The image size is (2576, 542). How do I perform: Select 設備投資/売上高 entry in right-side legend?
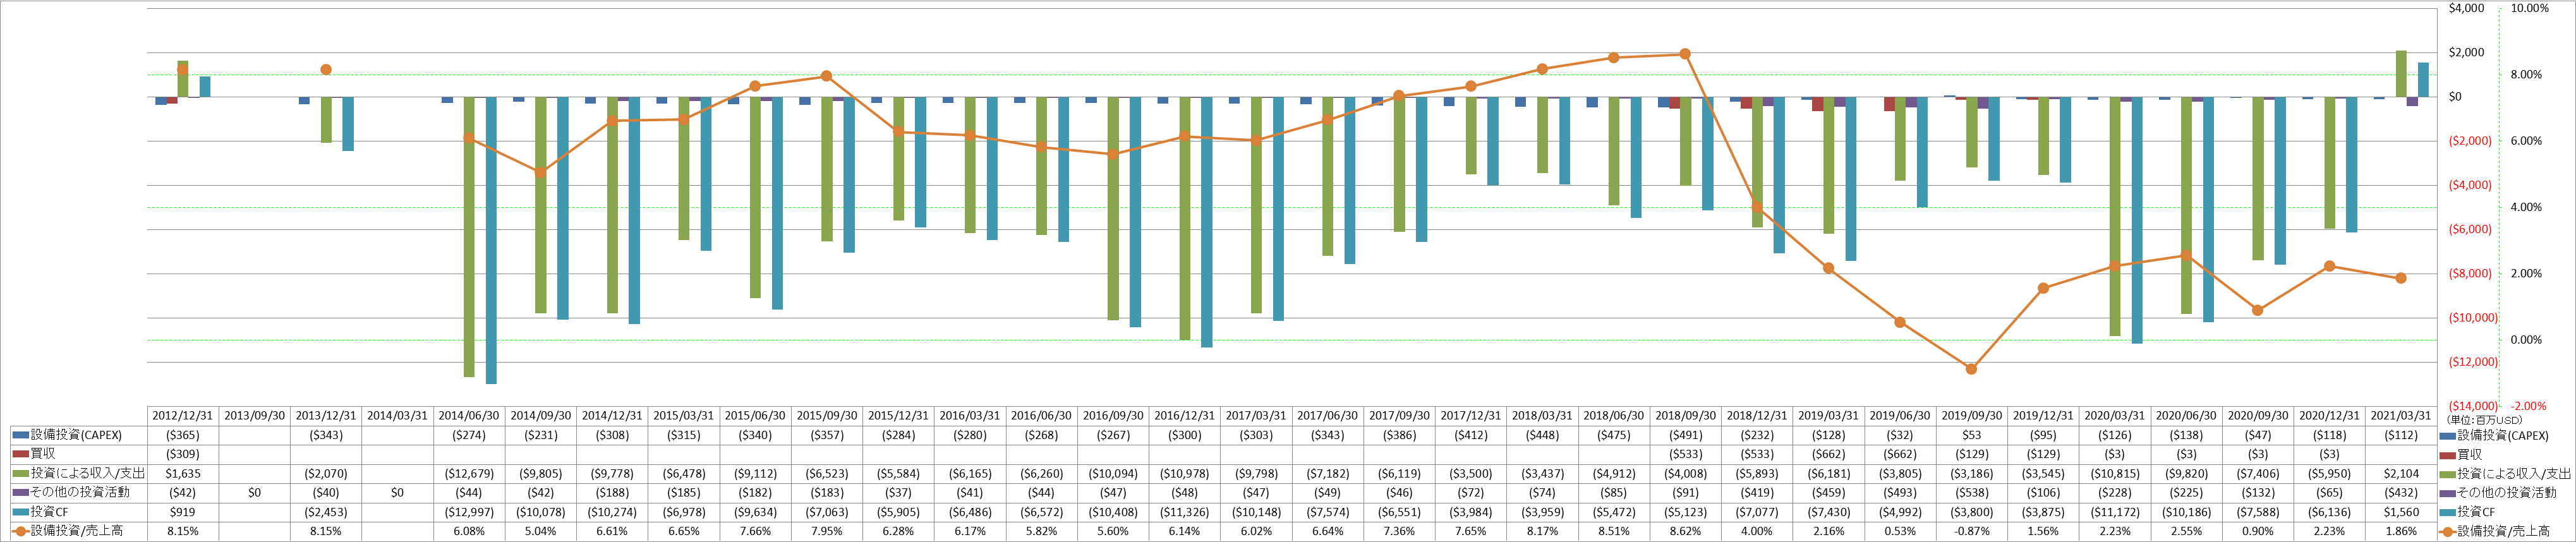tap(2494, 531)
